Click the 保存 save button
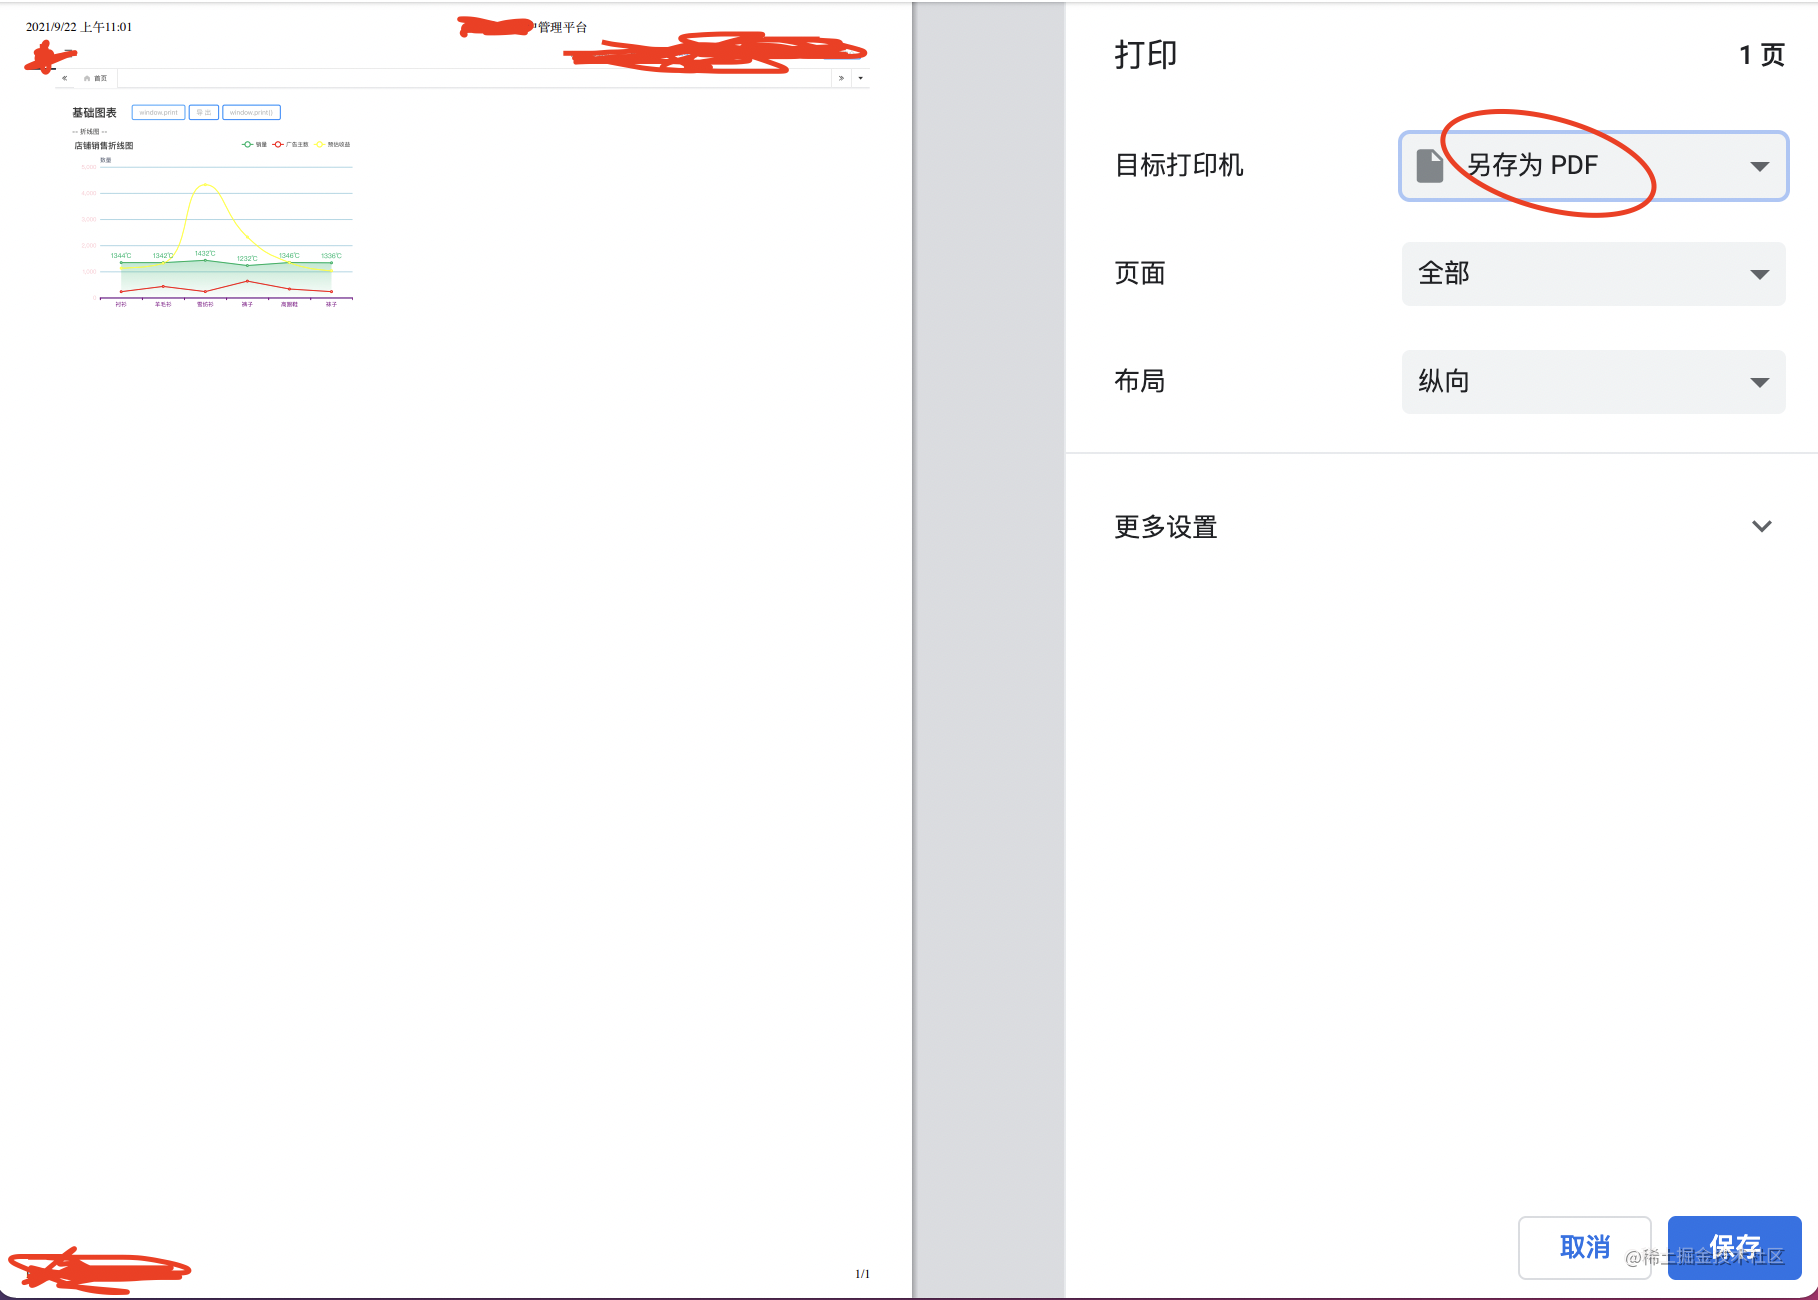The width and height of the screenshot is (1818, 1300). pyautogui.click(x=1734, y=1247)
